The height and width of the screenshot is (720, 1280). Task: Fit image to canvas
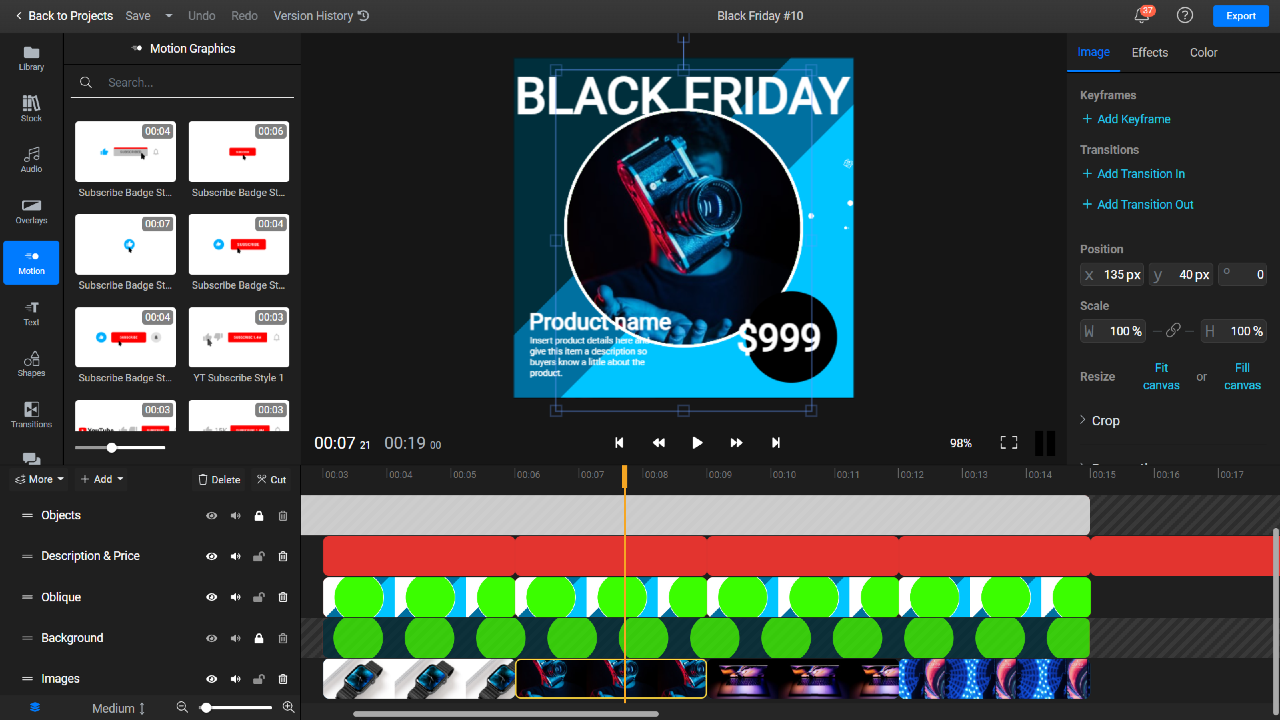[1161, 377]
